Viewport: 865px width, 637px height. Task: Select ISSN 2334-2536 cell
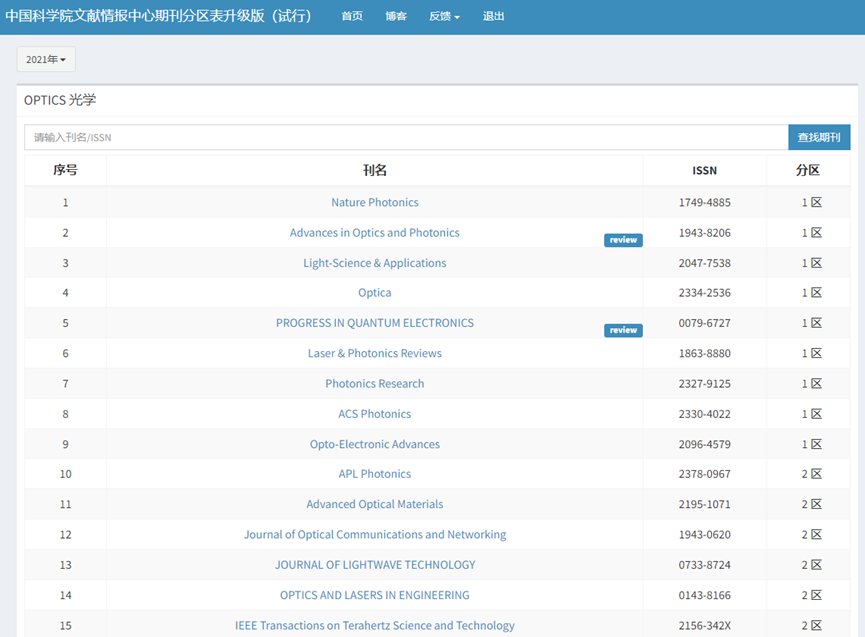click(704, 293)
